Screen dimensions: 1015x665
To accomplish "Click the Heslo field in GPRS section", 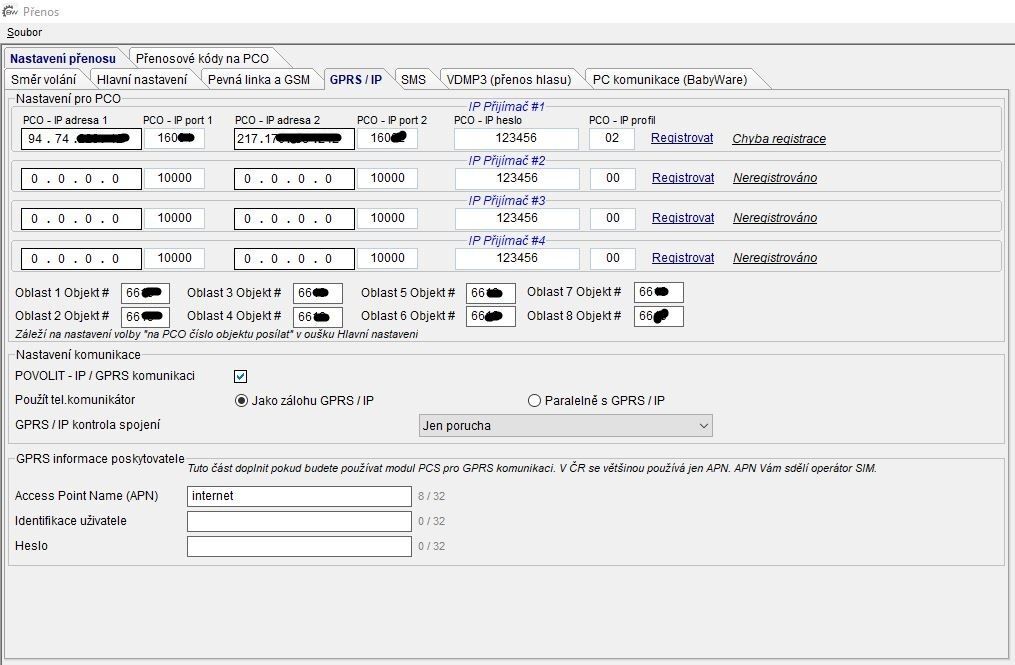I will [299, 546].
